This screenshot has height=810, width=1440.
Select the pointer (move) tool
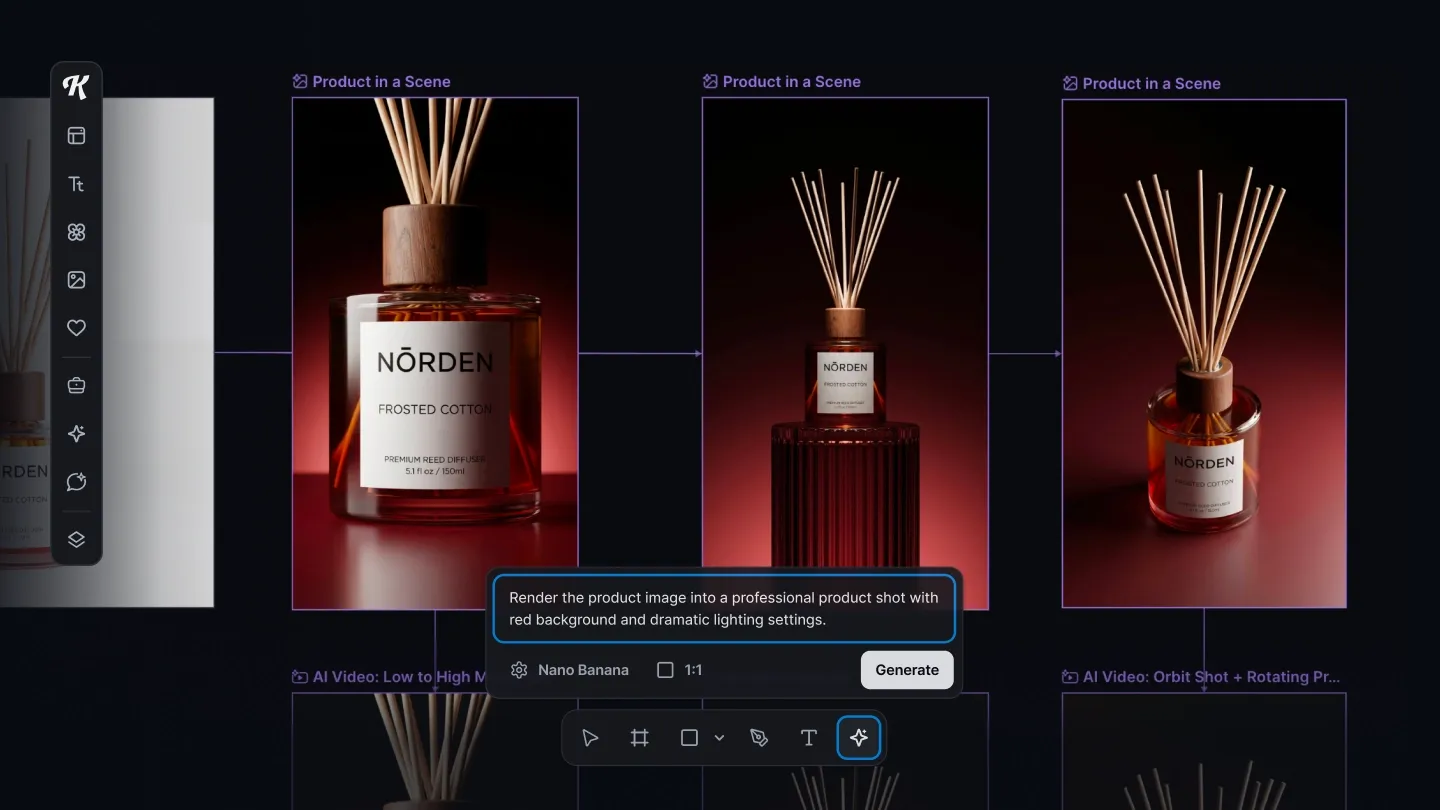coord(590,738)
